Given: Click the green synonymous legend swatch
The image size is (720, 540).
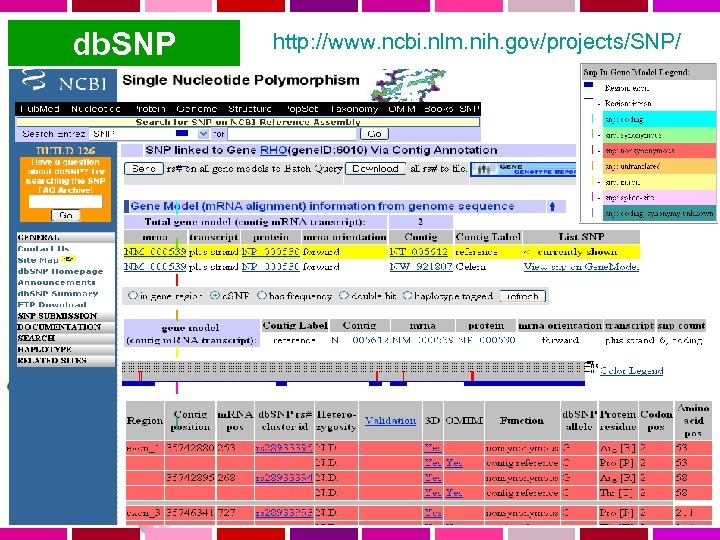Looking at the screenshot, I should click(659, 135).
